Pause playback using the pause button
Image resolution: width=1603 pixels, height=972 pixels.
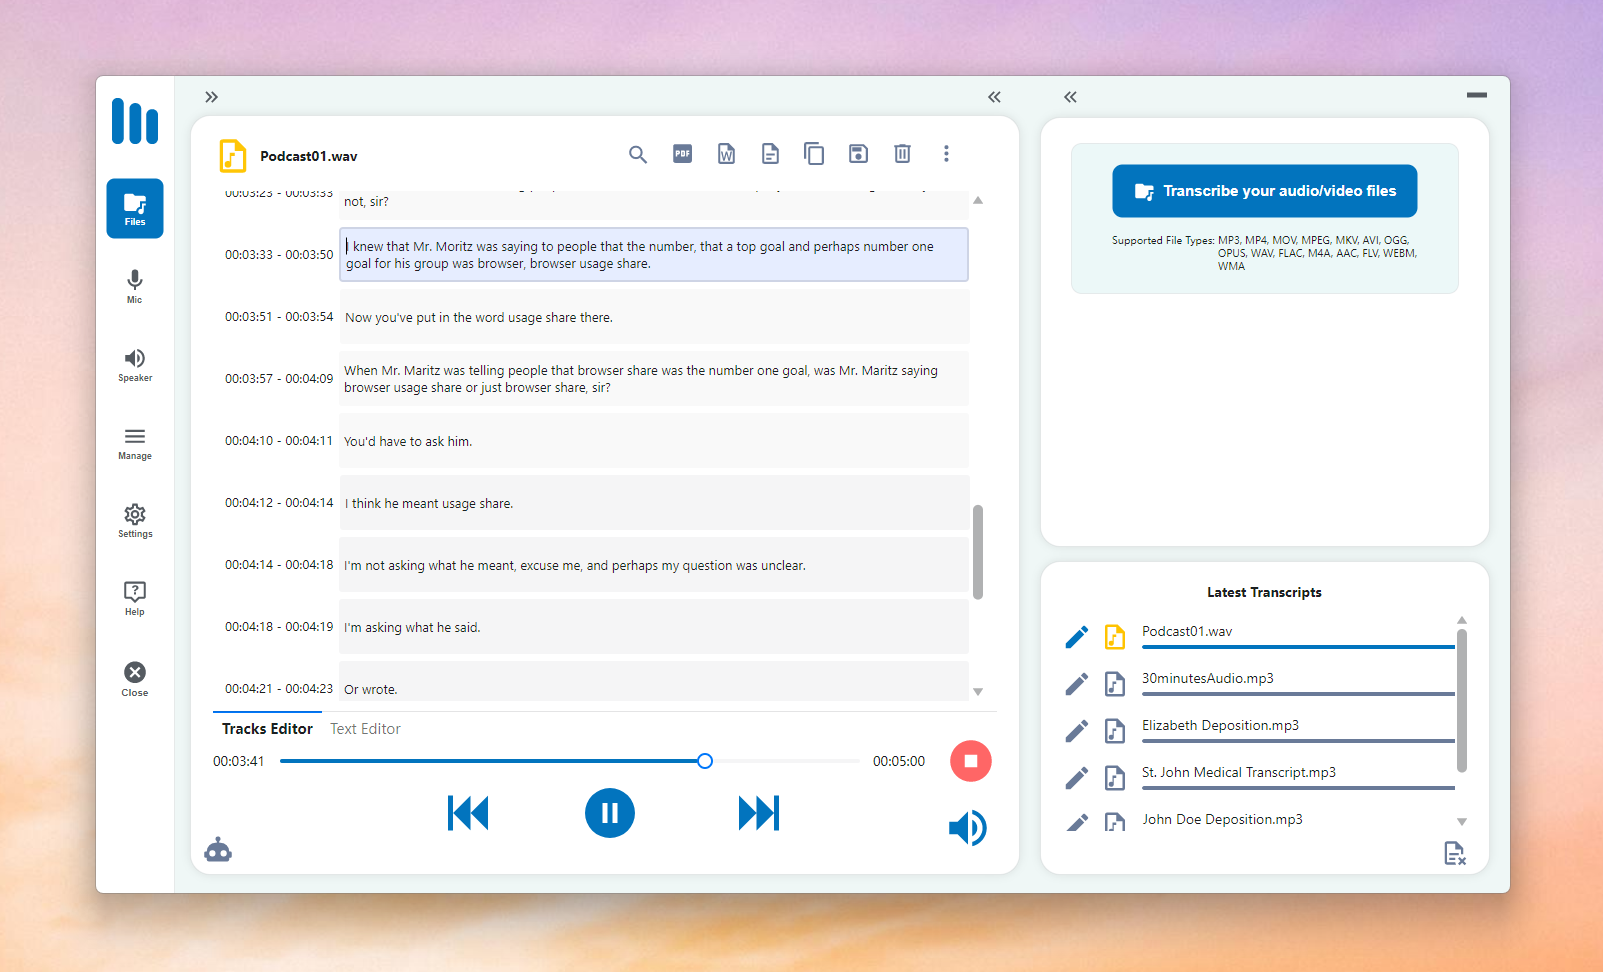(609, 813)
